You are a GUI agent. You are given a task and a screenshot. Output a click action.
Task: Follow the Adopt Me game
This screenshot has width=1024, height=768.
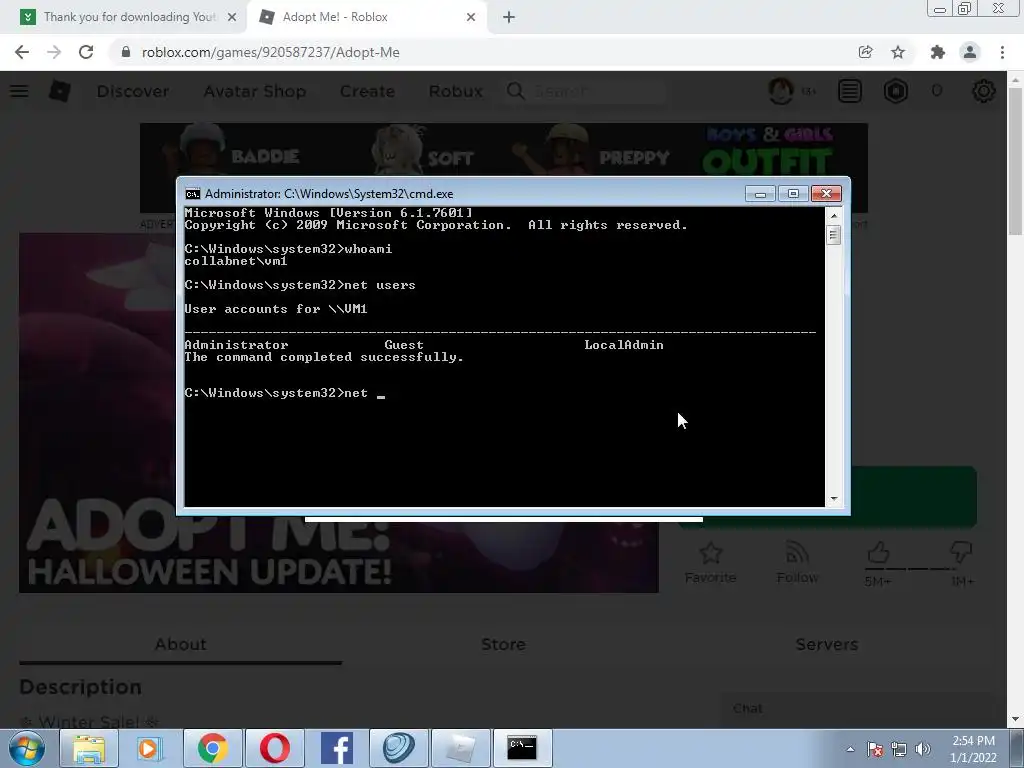point(797,562)
